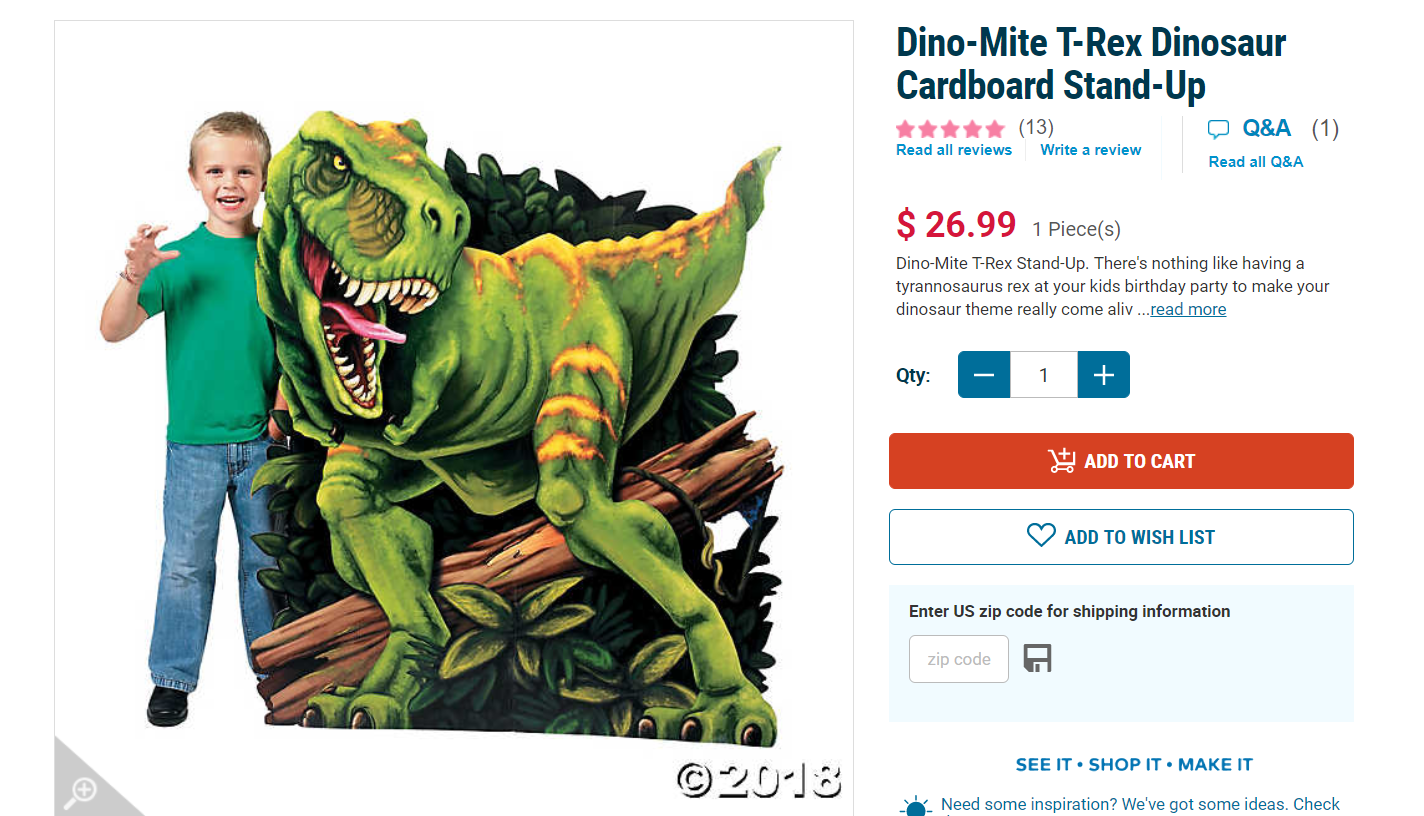
Task: Open the Read all Q&A link
Action: [1256, 162]
